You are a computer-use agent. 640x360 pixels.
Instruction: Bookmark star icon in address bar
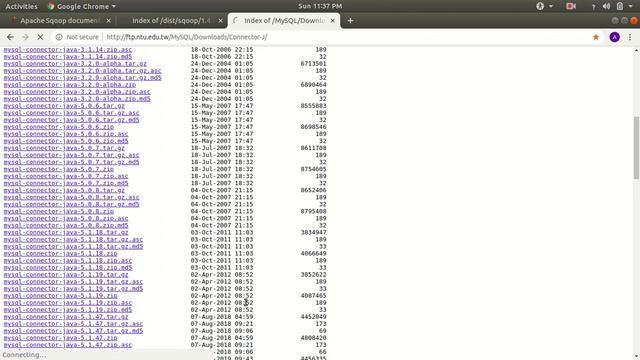pyautogui.click(x=596, y=37)
